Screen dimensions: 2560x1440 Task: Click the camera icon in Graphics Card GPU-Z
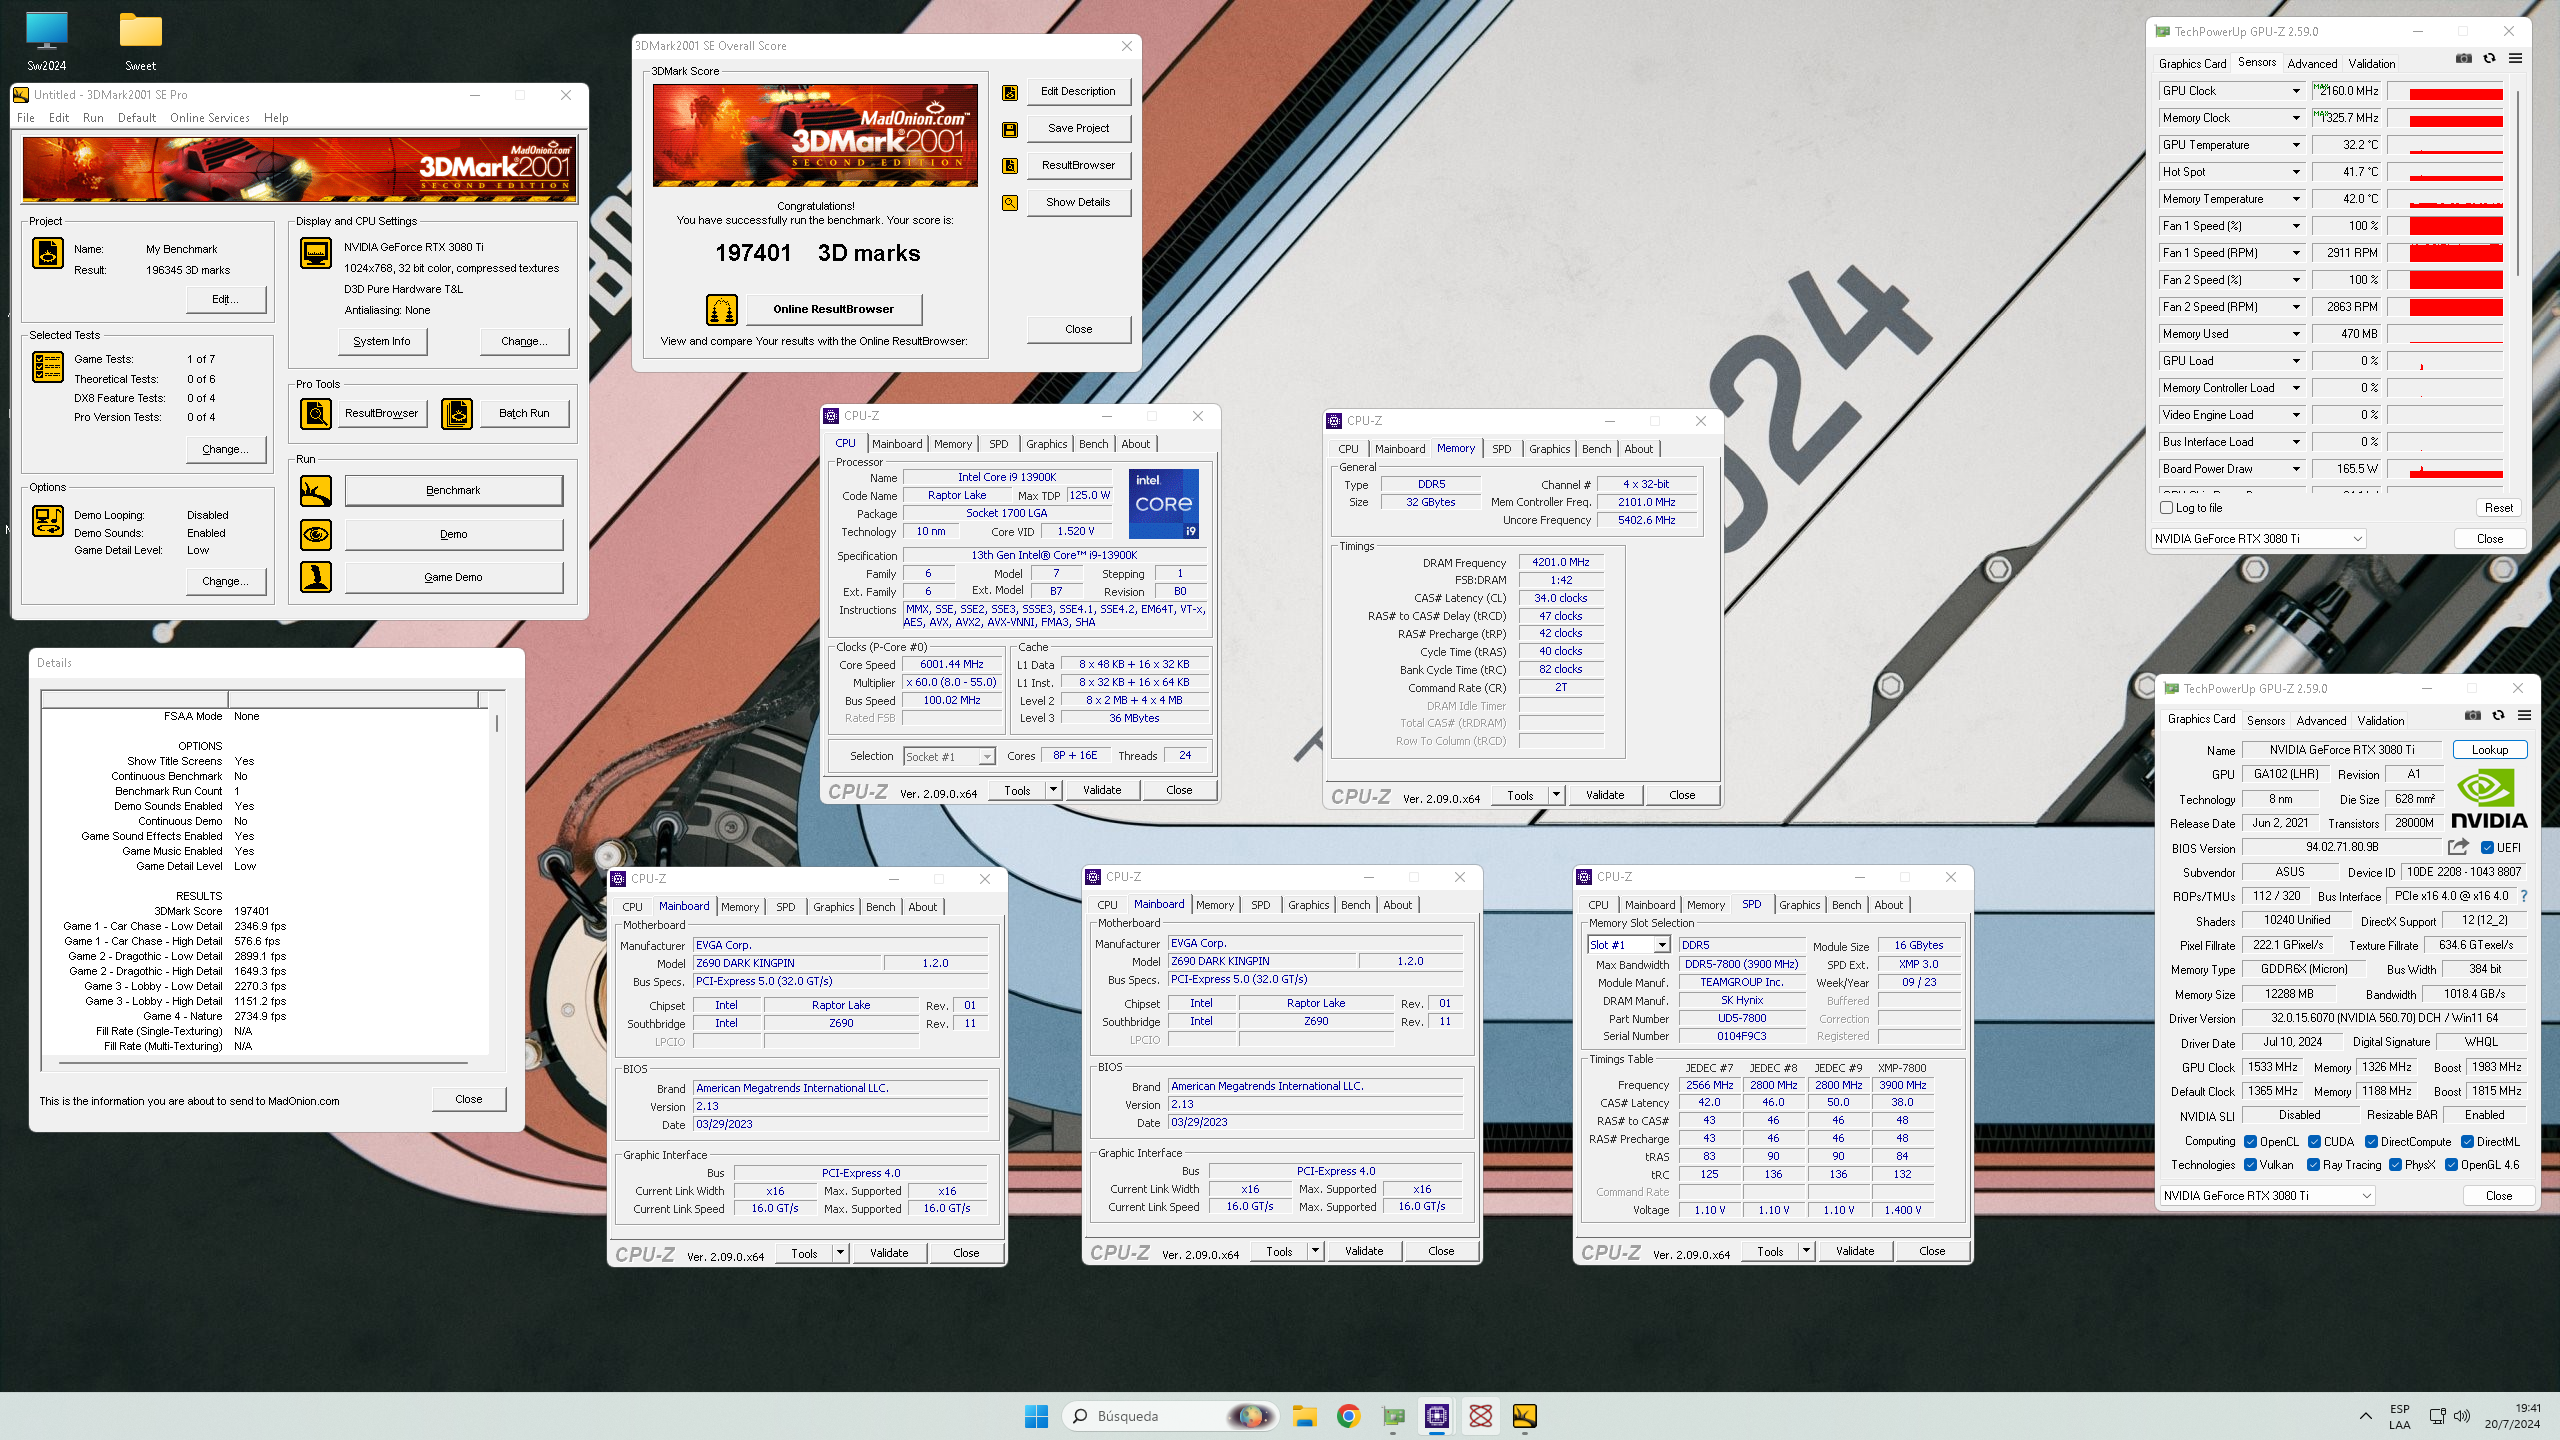pos(2473,716)
